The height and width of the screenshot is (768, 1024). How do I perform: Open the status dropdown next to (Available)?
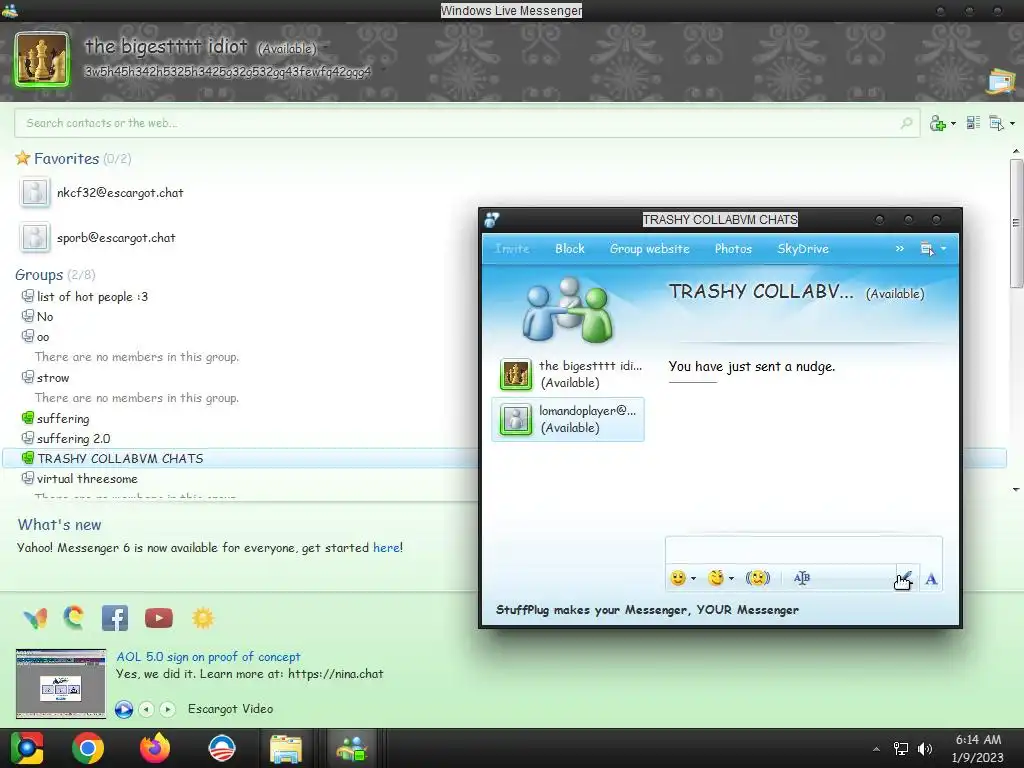325,48
